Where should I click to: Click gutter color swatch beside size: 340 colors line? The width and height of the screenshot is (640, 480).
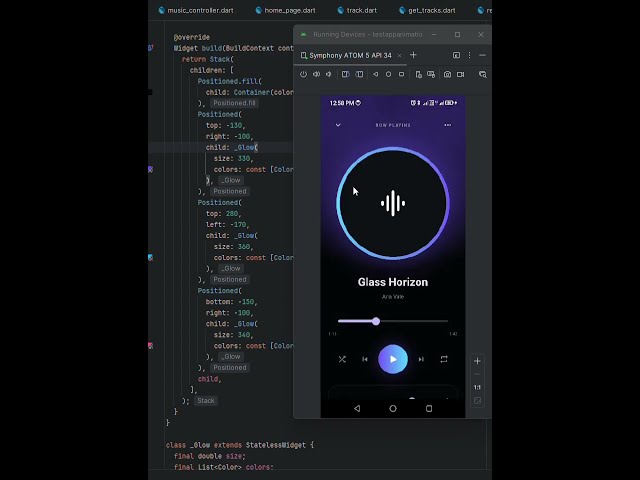coord(150,346)
